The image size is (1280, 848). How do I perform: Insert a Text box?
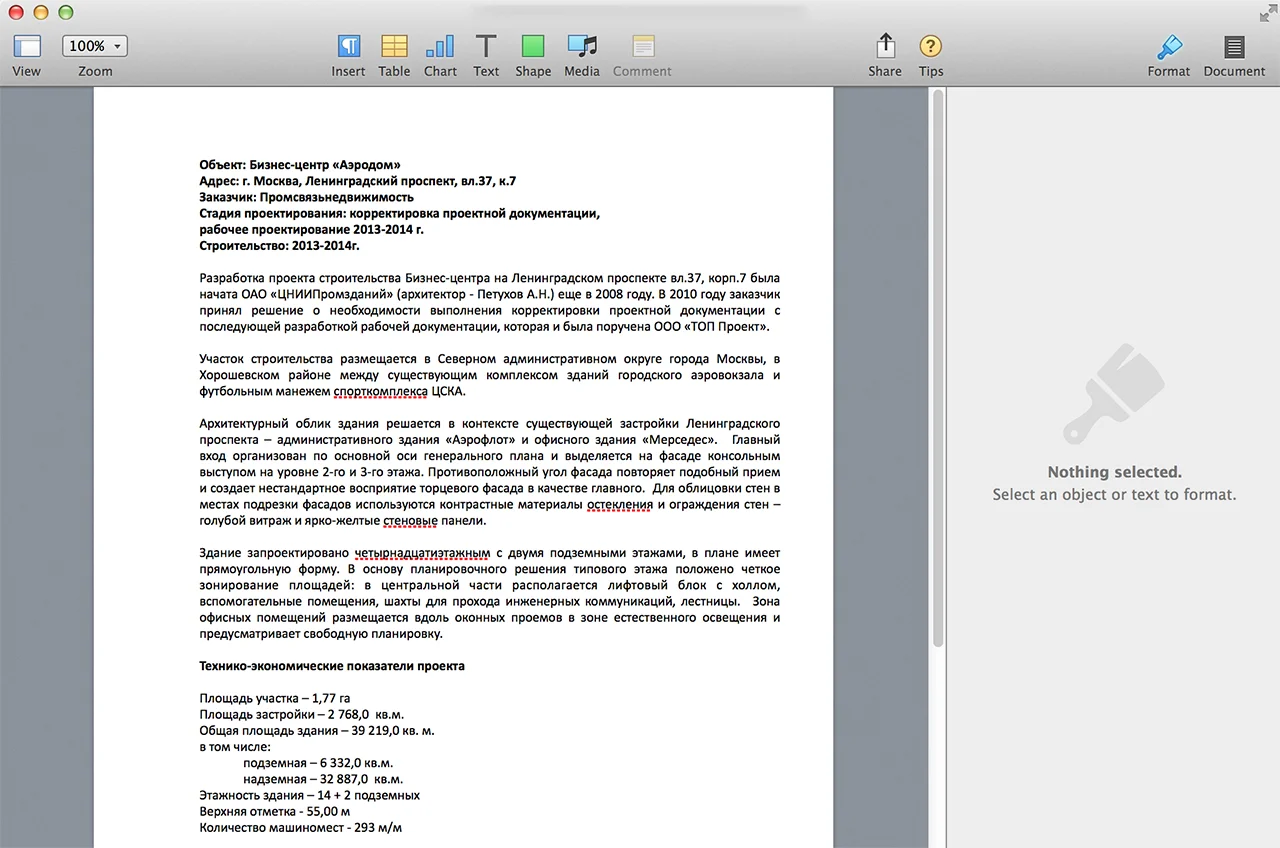coord(486,46)
